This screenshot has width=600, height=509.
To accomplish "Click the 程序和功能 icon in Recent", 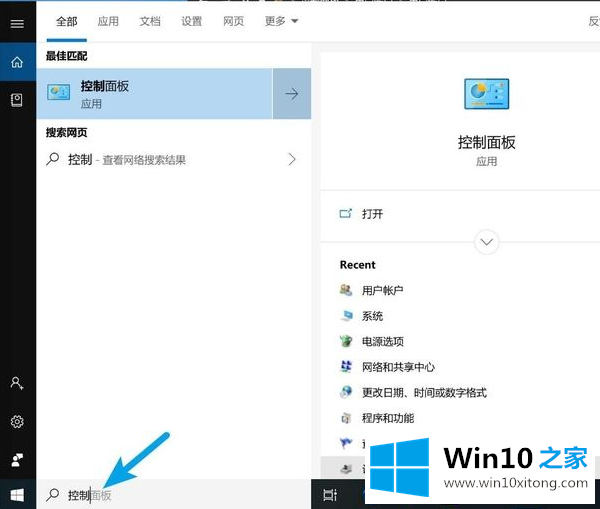I will (x=346, y=418).
